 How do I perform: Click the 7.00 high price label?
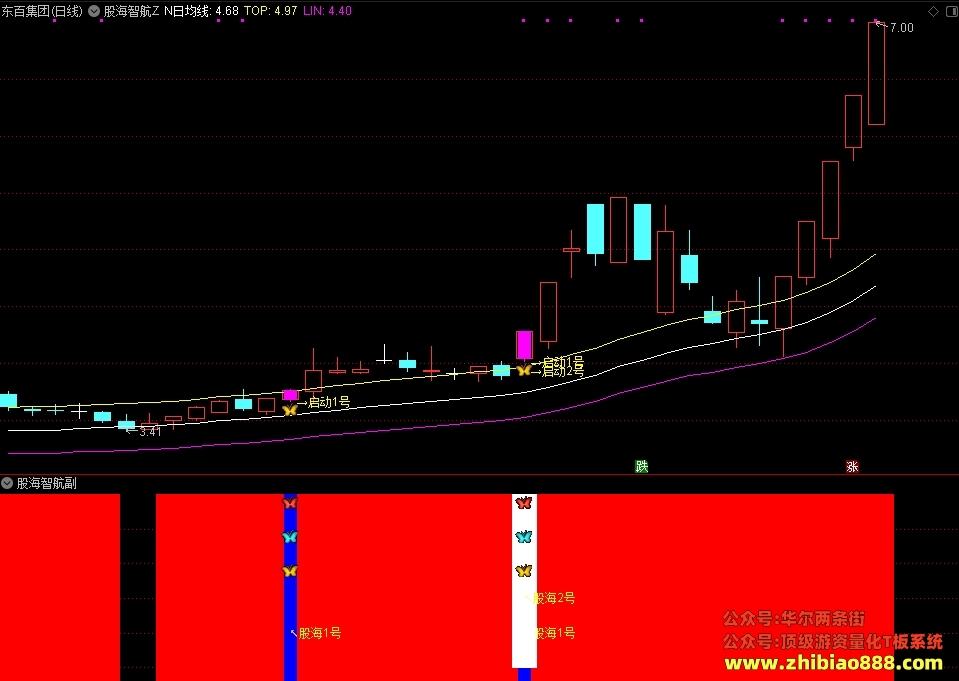point(902,28)
